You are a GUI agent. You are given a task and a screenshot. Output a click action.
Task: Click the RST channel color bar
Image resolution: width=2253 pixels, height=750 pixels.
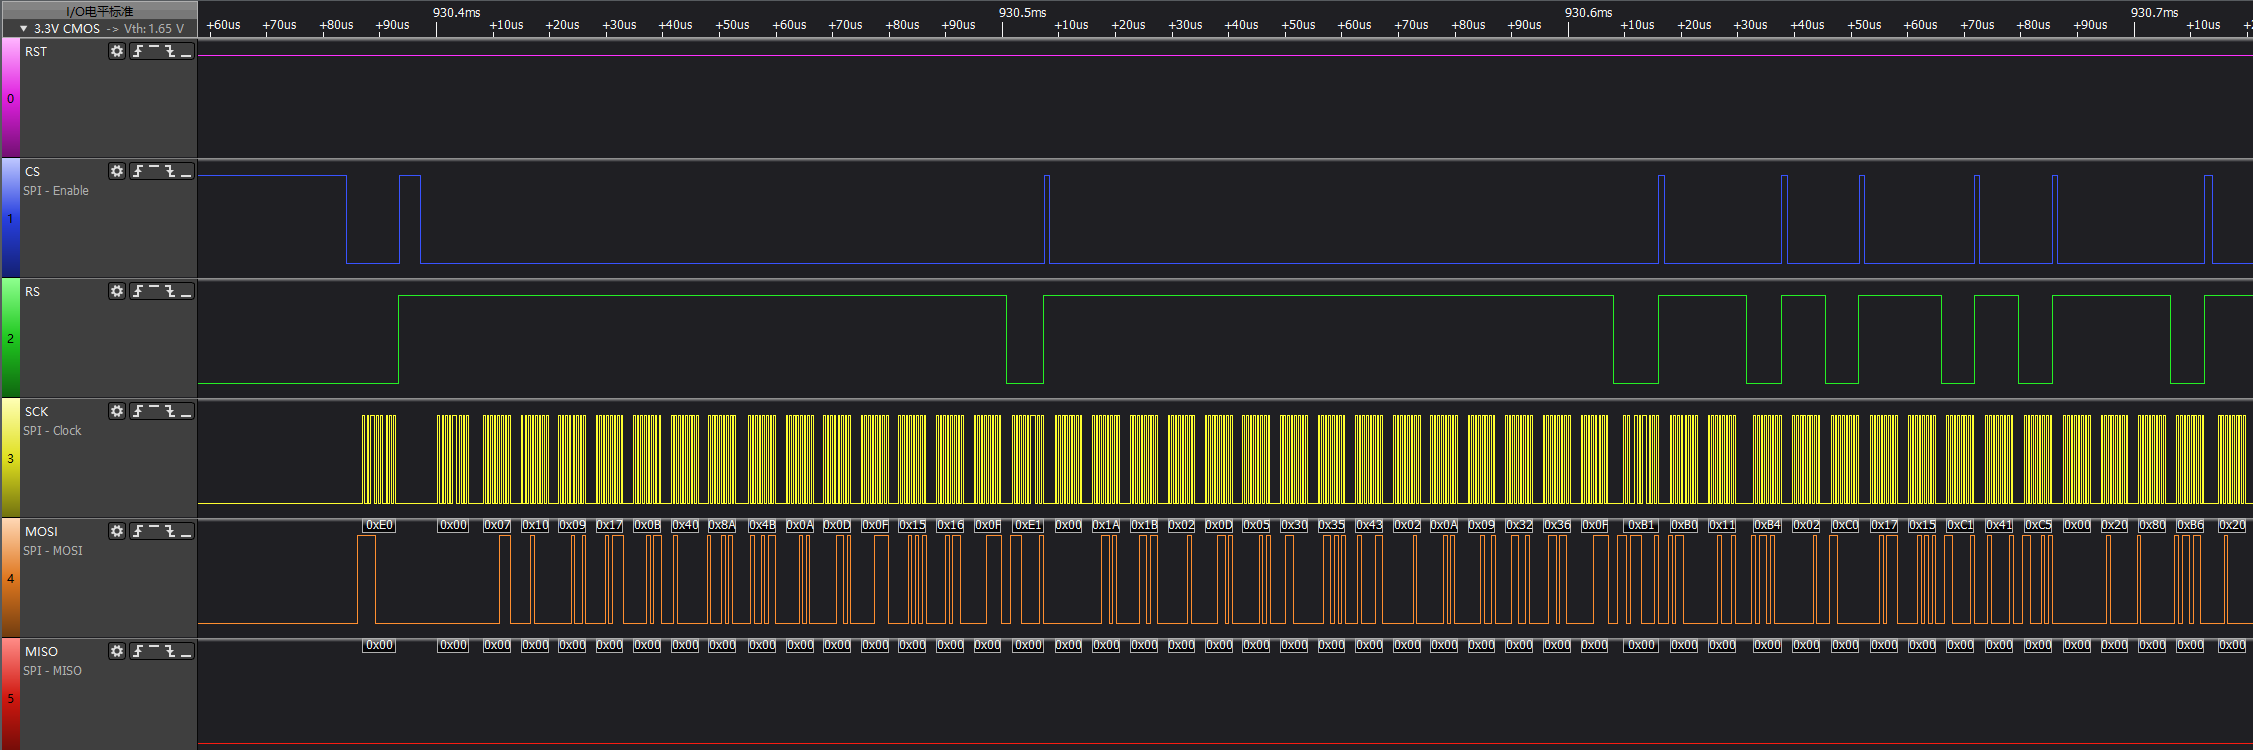tap(10, 98)
